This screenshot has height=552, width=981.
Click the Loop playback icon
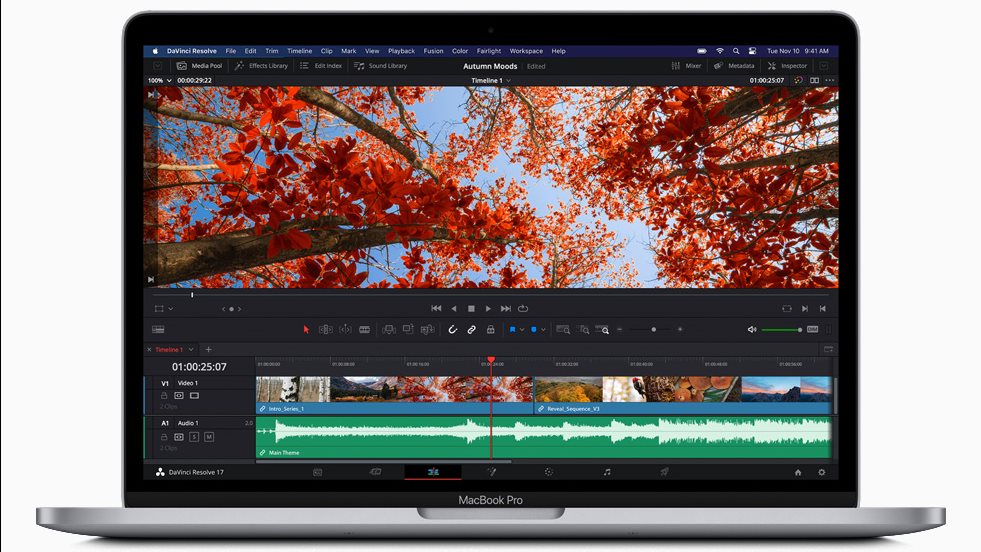(523, 308)
